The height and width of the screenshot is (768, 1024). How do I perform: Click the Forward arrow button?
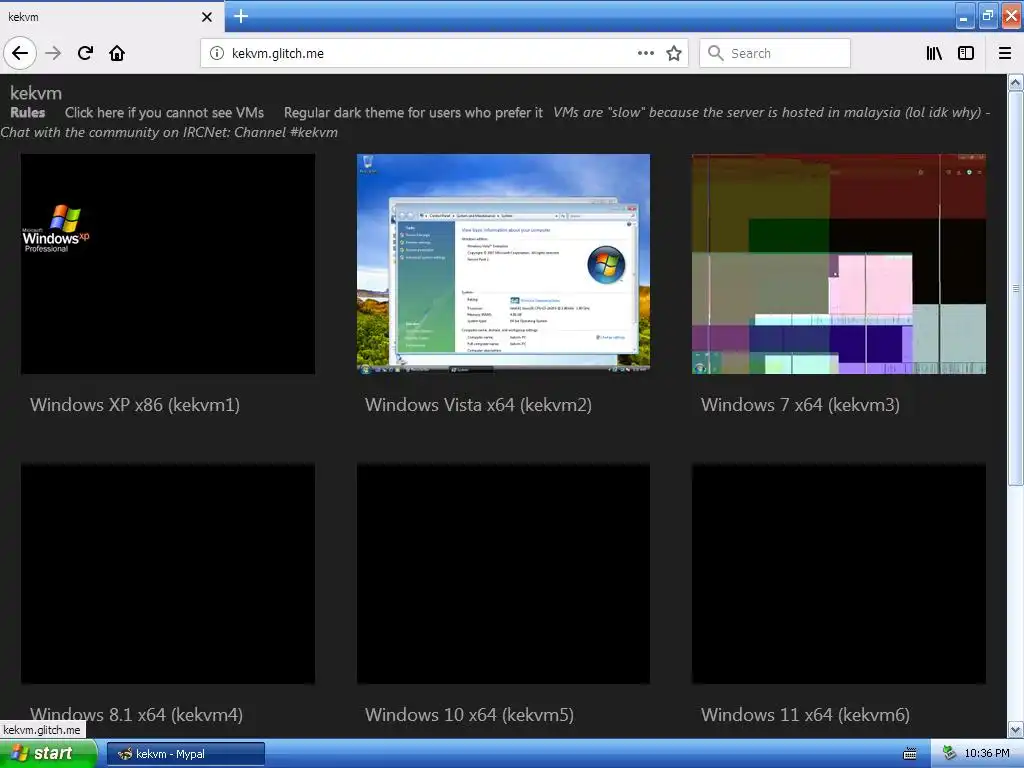point(53,53)
